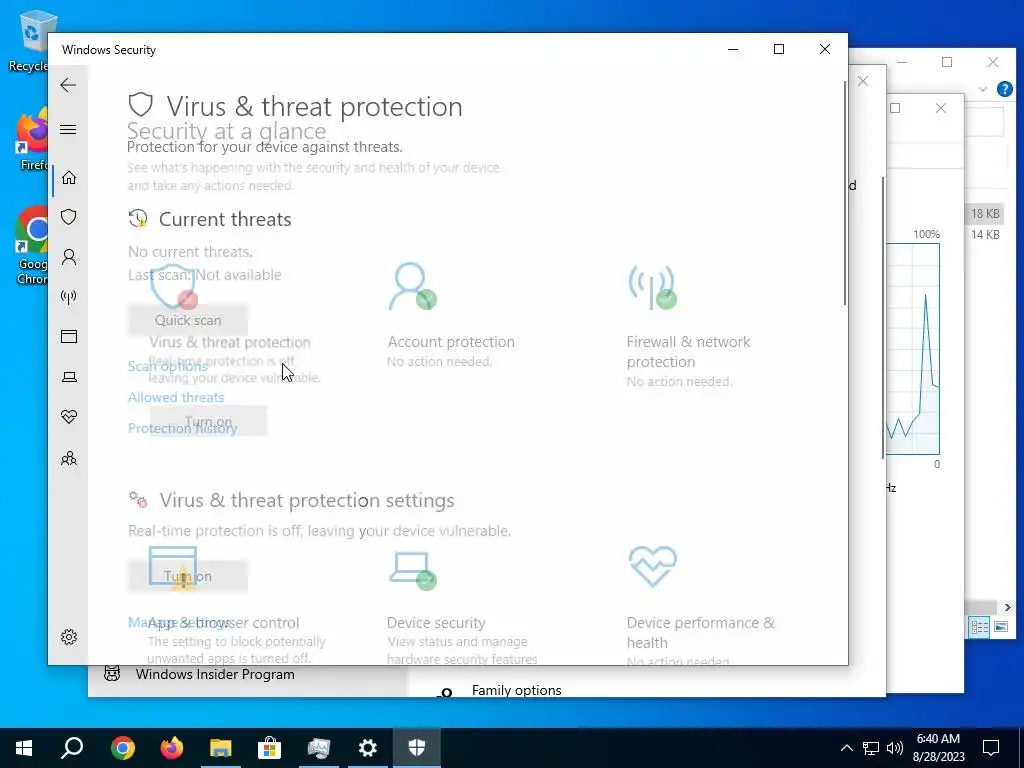
Task: Click the Account protection tile icon
Action: coord(412,286)
